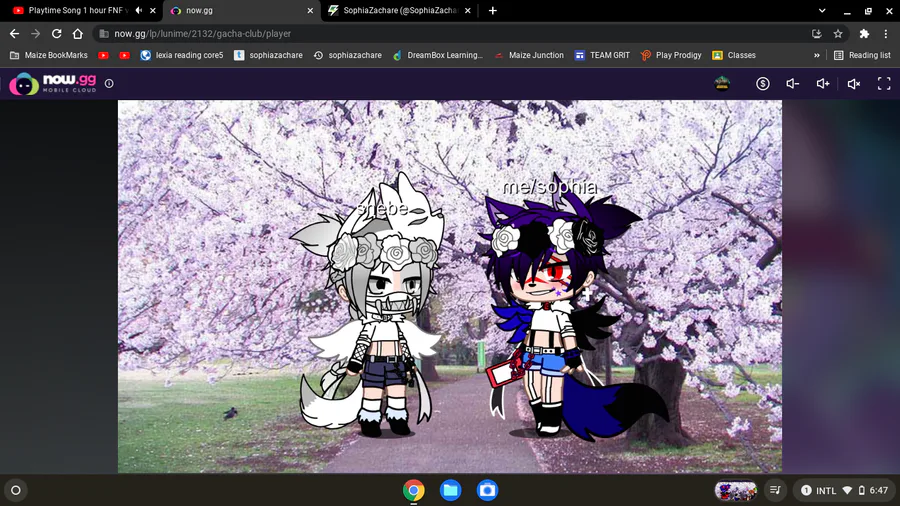This screenshot has width=900, height=506.
Task: Open the notification count indicator
Action: [806, 490]
